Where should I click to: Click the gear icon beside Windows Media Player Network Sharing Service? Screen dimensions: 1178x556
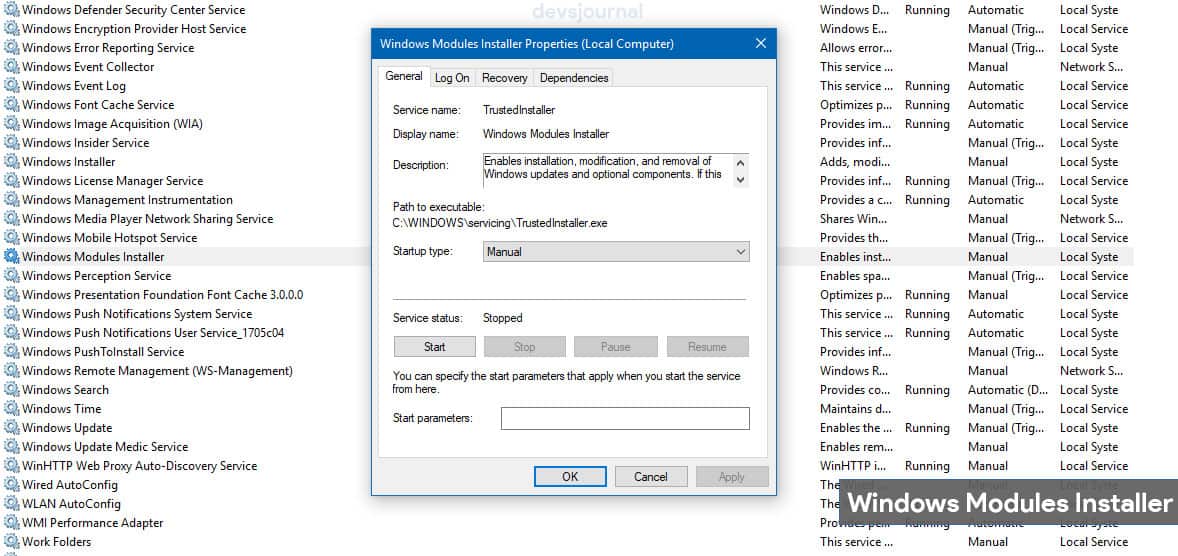pos(11,219)
